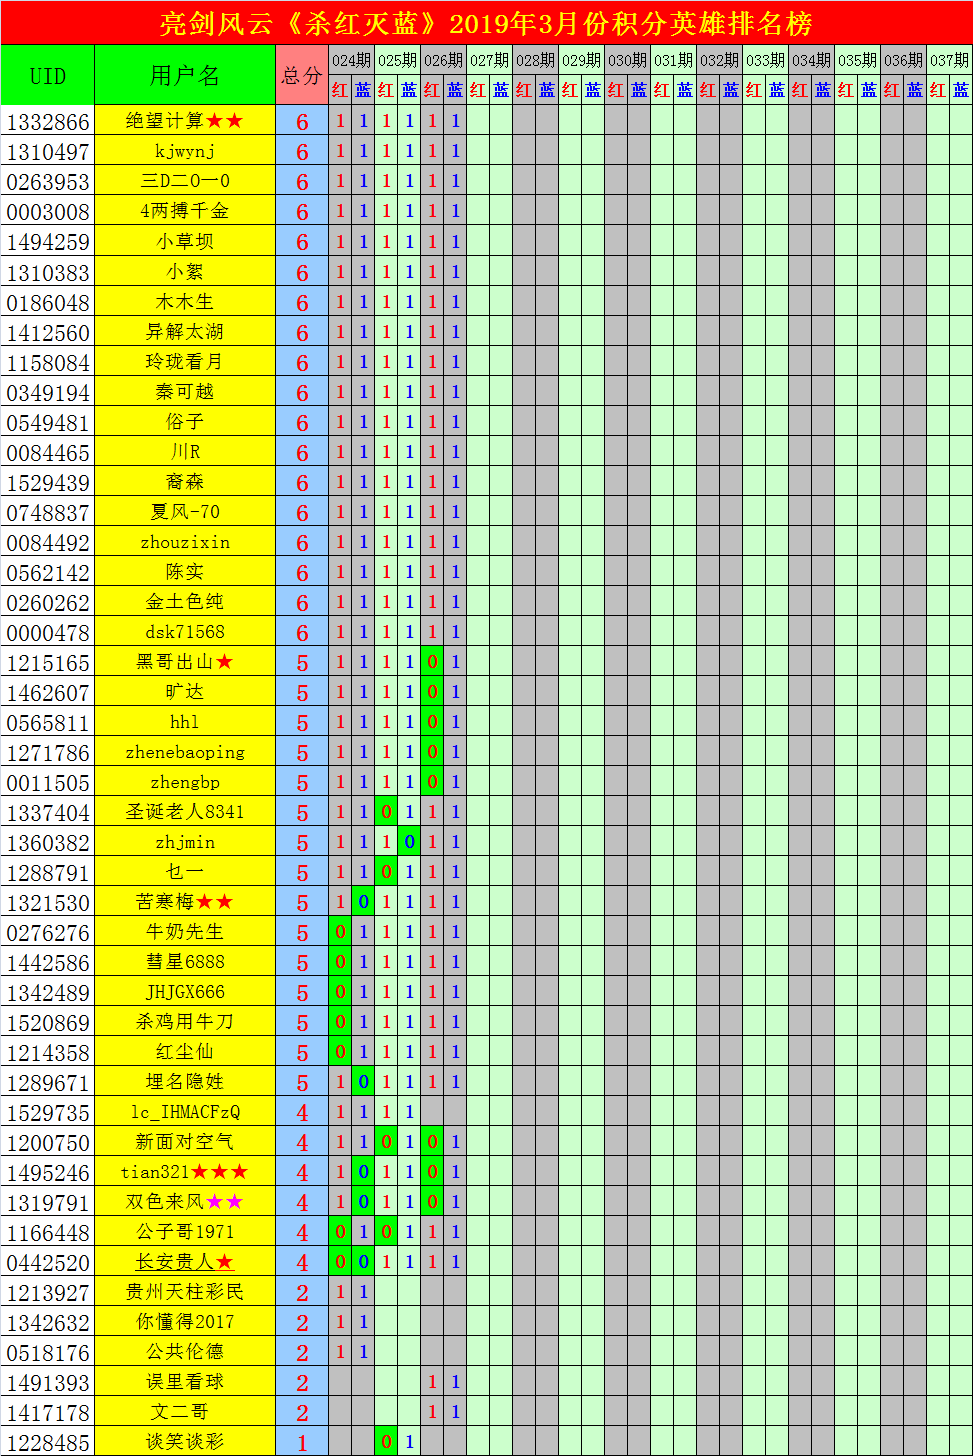Click username 川R
The width and height of the screenshot is (973, 1456).
(185, 451)
